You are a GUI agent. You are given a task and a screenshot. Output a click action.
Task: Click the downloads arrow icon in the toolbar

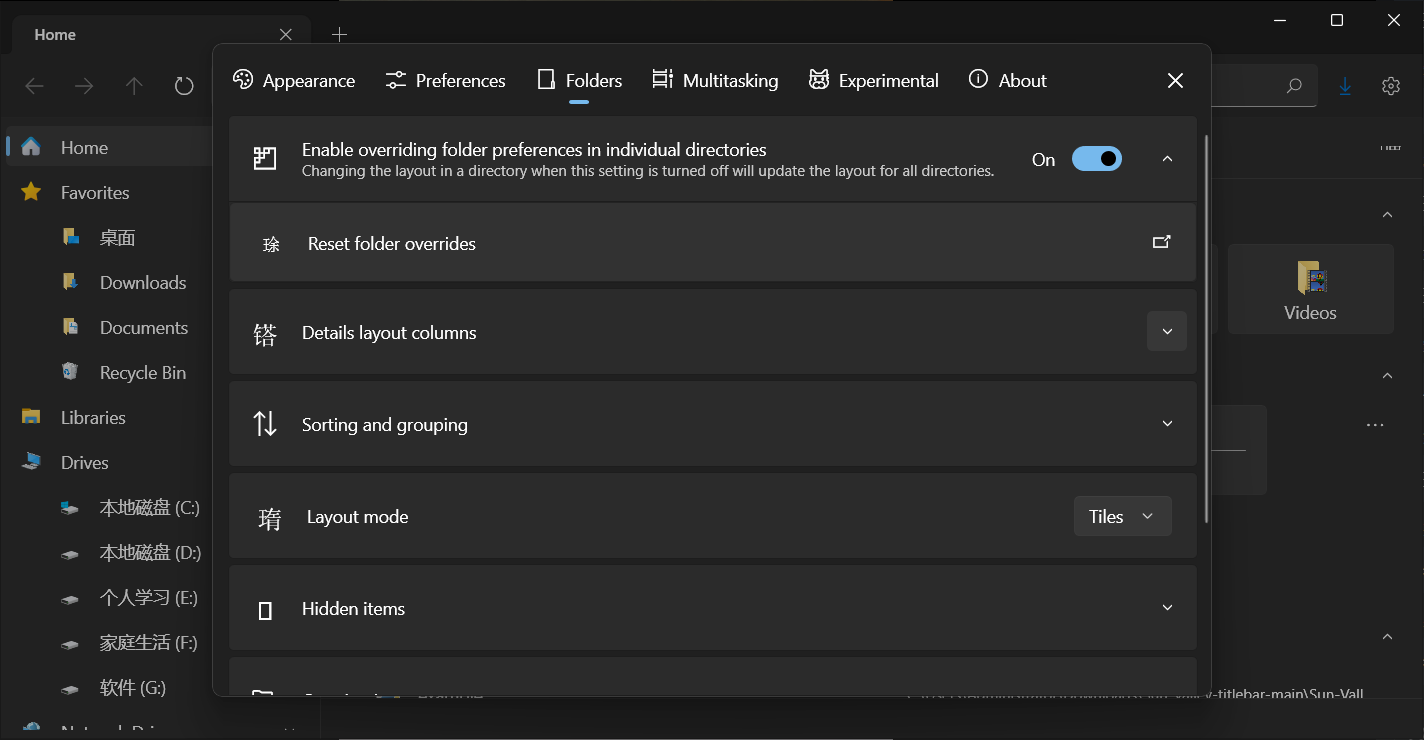pyautogui.click(x=1344, y=86)
